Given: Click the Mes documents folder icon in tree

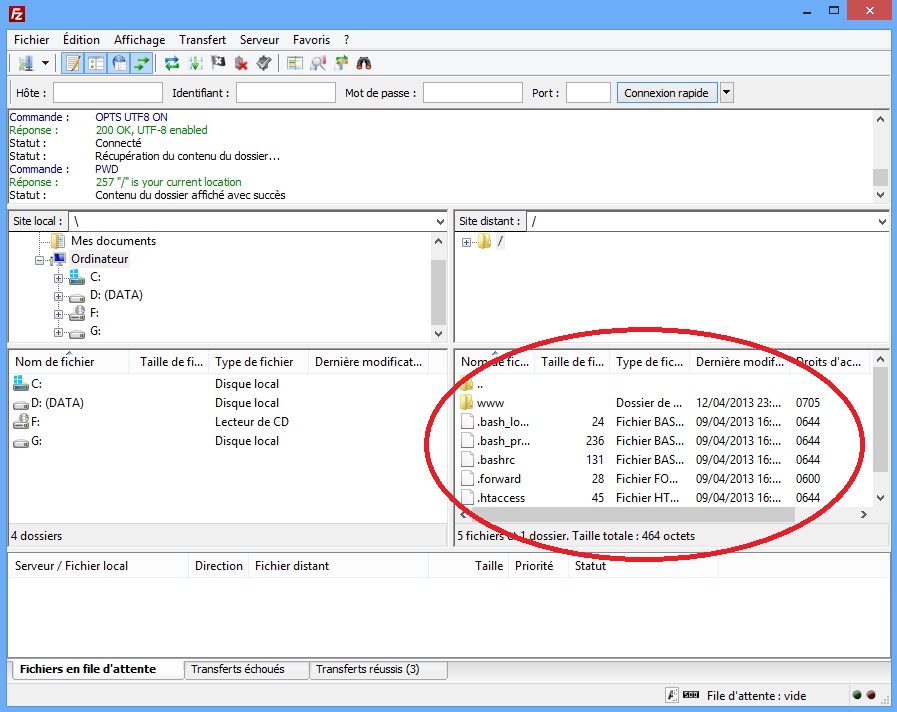Looking at the screenshot, I should click(58, 241).
